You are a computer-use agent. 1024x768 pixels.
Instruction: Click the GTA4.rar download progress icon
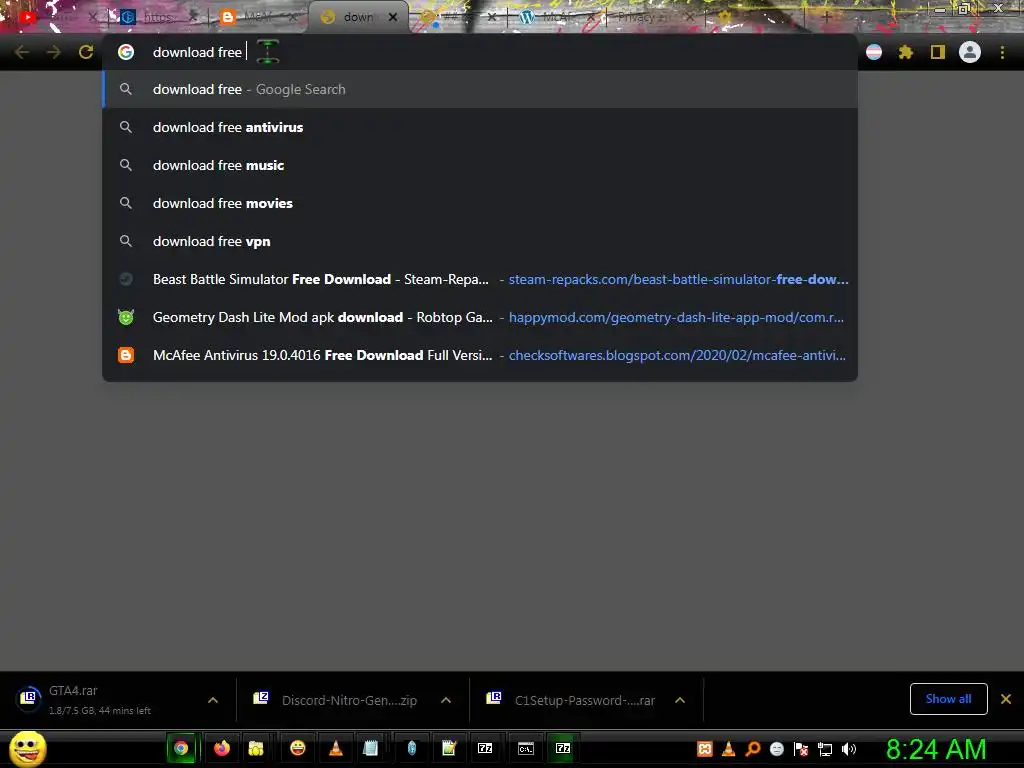tap(29, 699)
